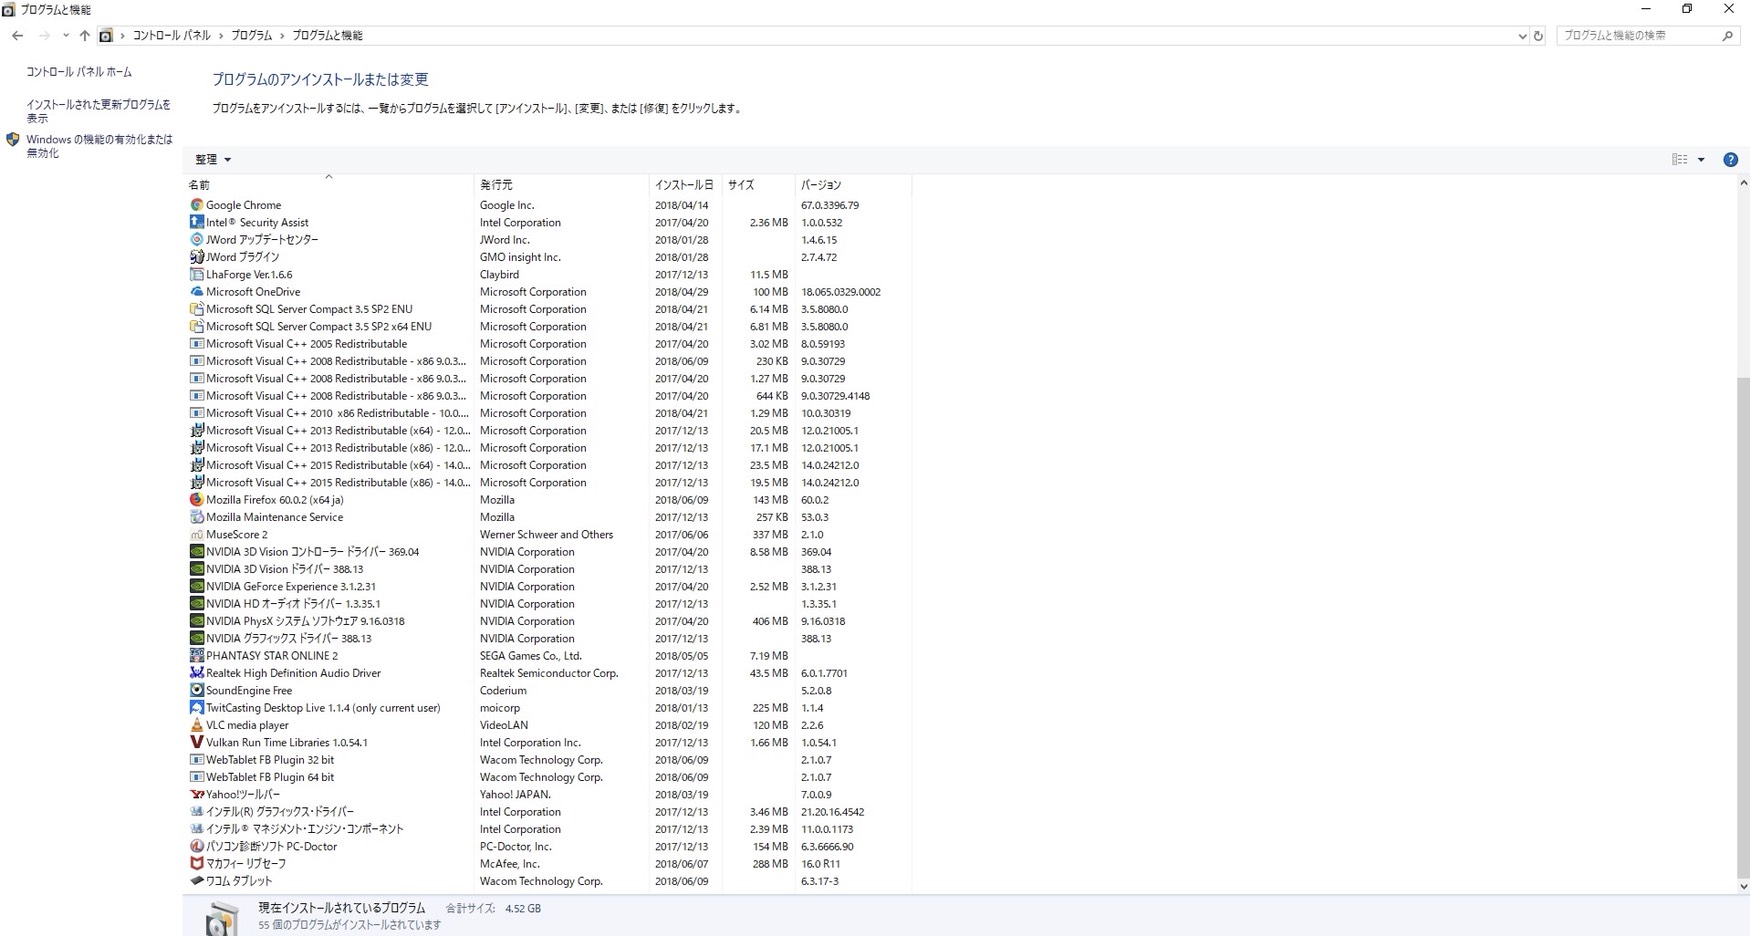Open インストールされた更新プログラムを表示 link
The image size is (1750, 936).
point(98,111)
